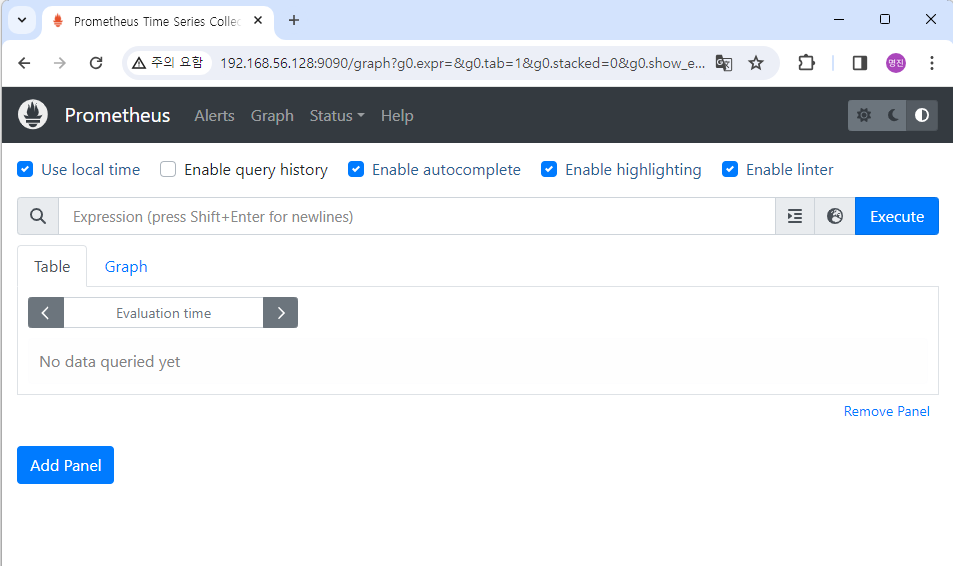Focus the Expression input field
The width and height of the screenshot is (953, 566).
tap(417, 216)
